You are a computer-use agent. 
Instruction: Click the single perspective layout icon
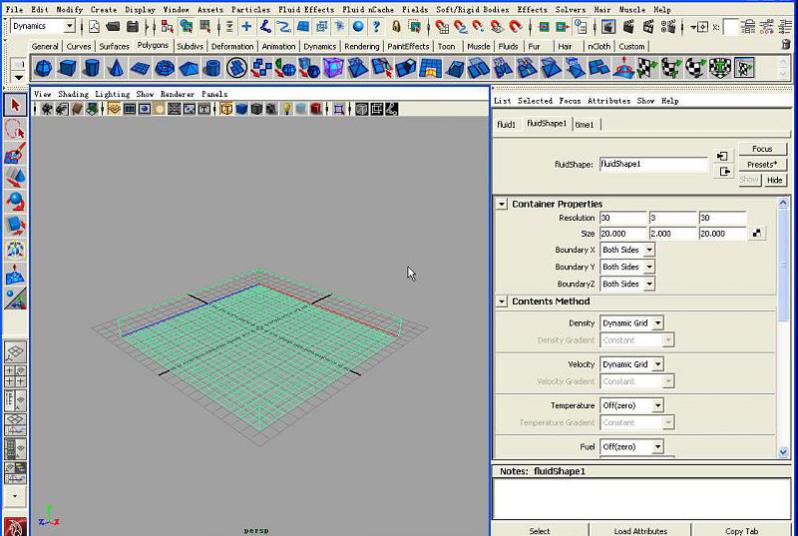tap(15, 352)
